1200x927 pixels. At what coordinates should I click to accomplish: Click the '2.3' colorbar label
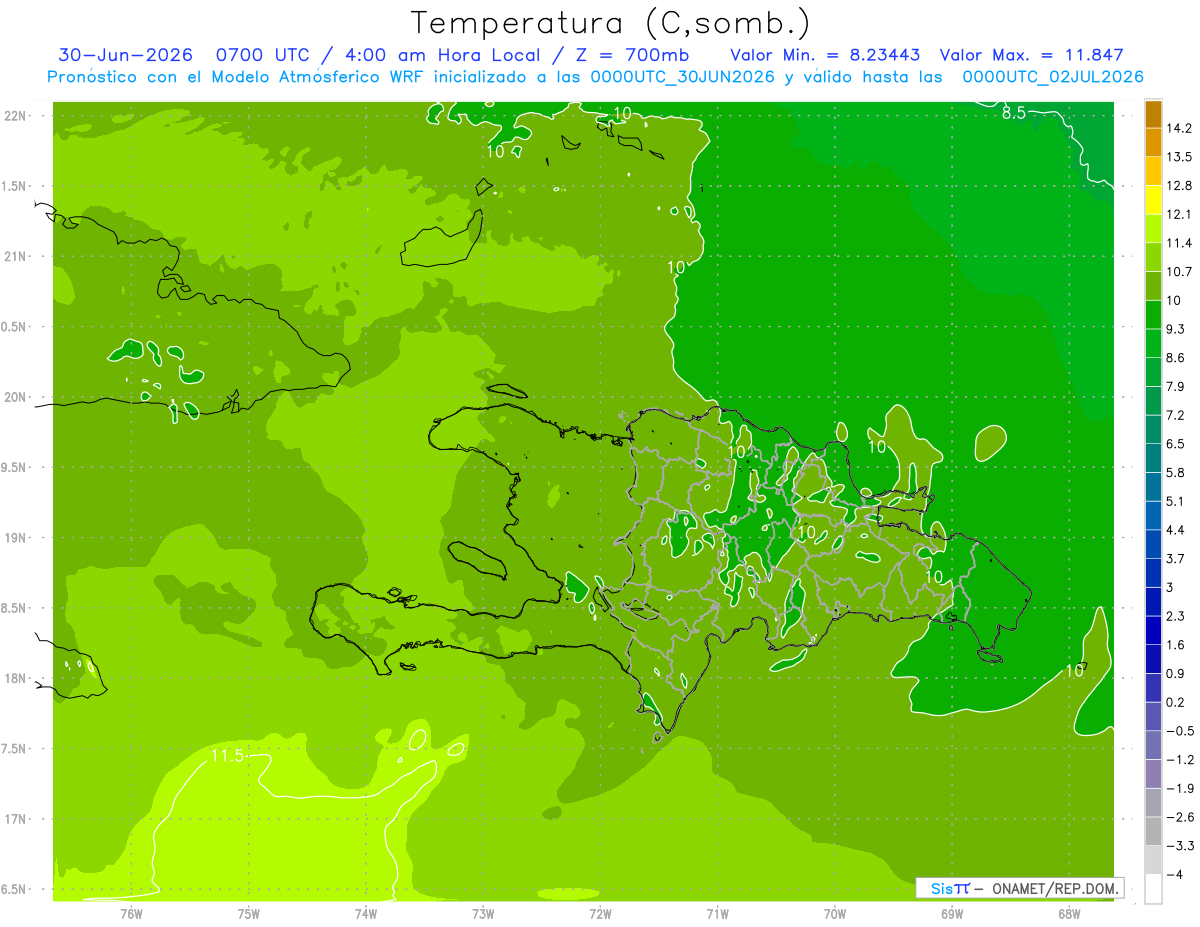click(x=1177, y=616)
